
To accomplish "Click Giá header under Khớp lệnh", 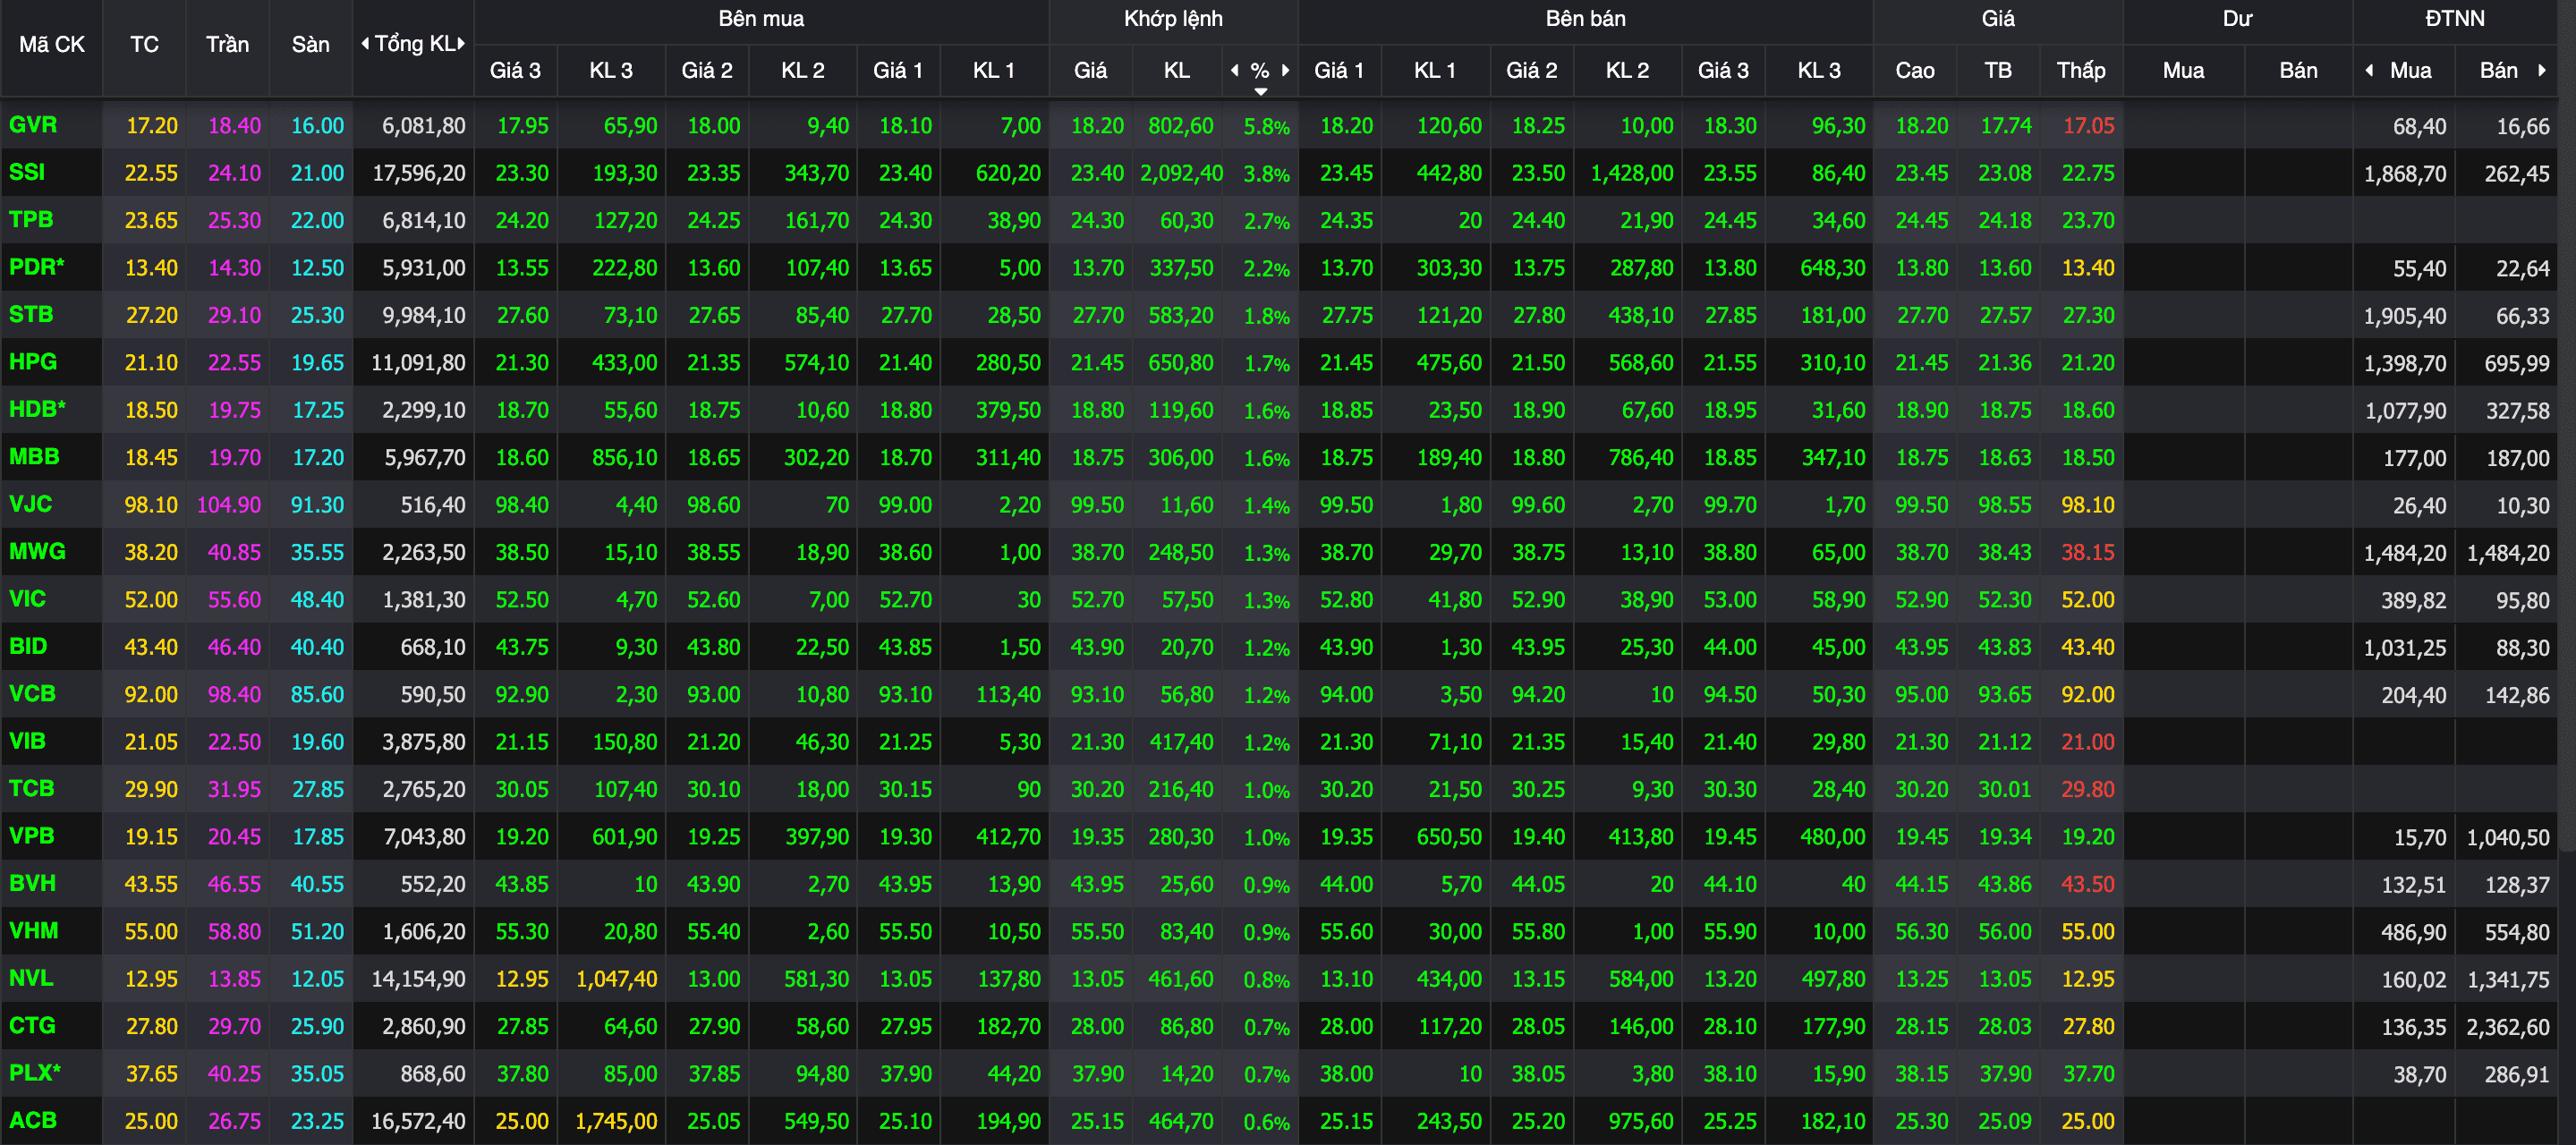I will 1090,70.
